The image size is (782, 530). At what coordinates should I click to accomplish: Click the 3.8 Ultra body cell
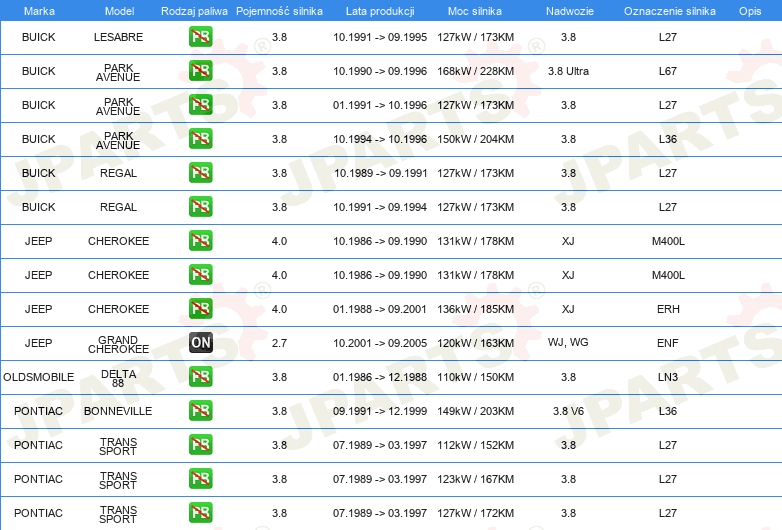pos(568,71)
